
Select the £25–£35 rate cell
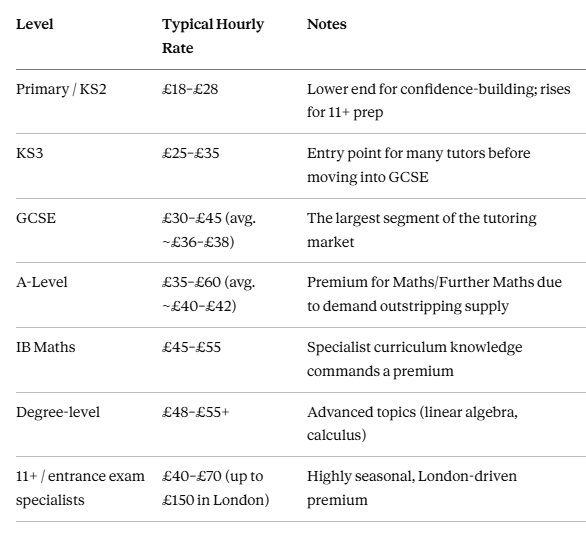pyautogui.click(x=191, y=153)
